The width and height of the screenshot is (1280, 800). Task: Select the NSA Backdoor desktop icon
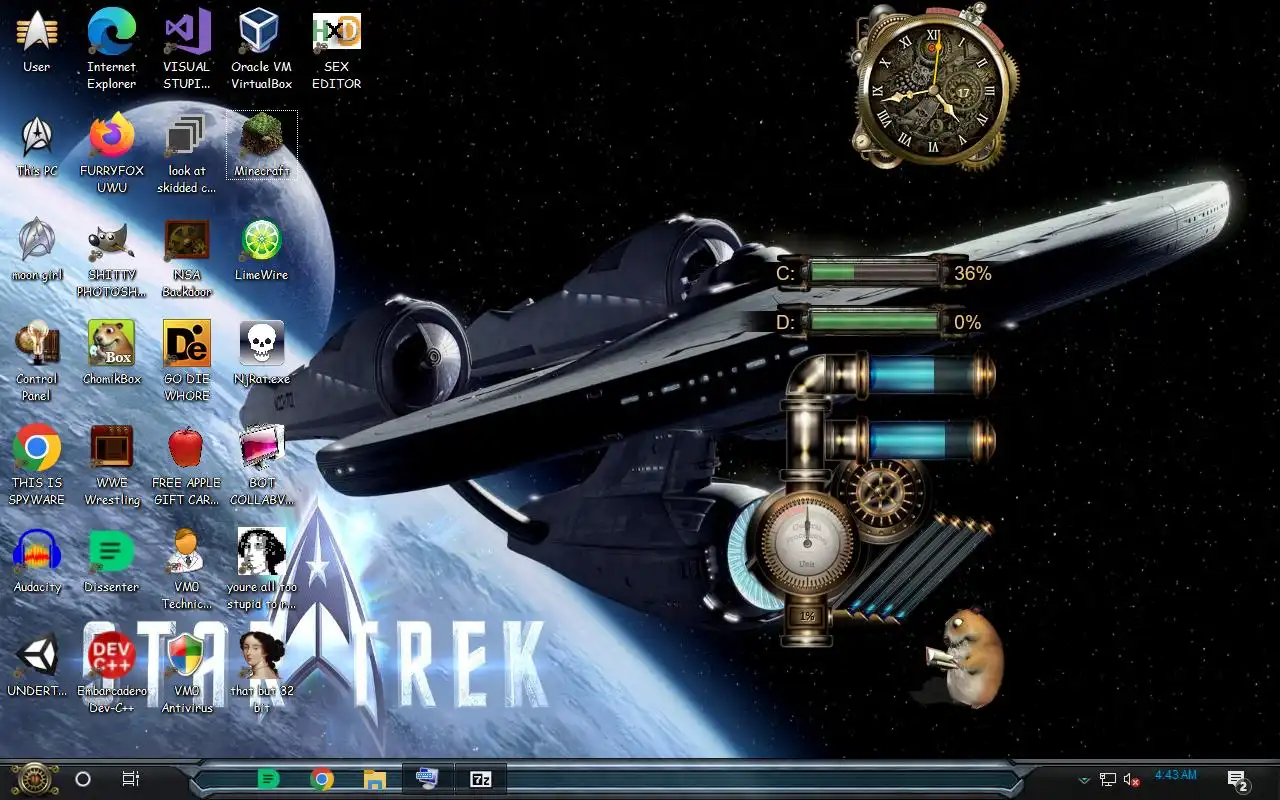click(187, 256)
